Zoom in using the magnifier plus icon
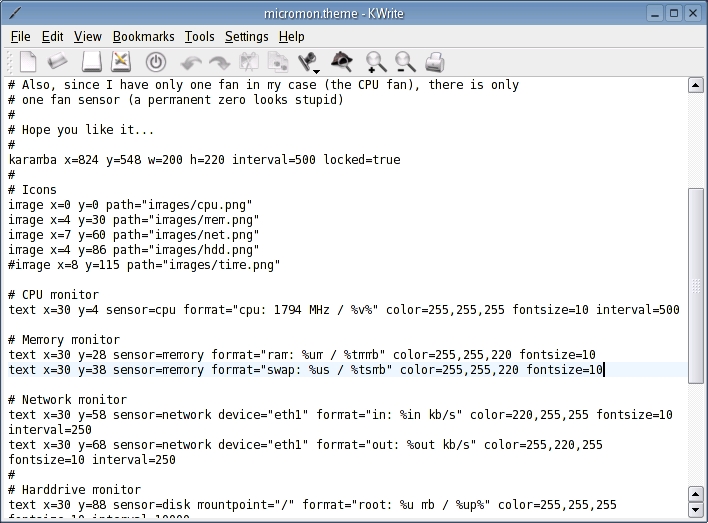This screenshot has height=523, width=708. (376, 62)
